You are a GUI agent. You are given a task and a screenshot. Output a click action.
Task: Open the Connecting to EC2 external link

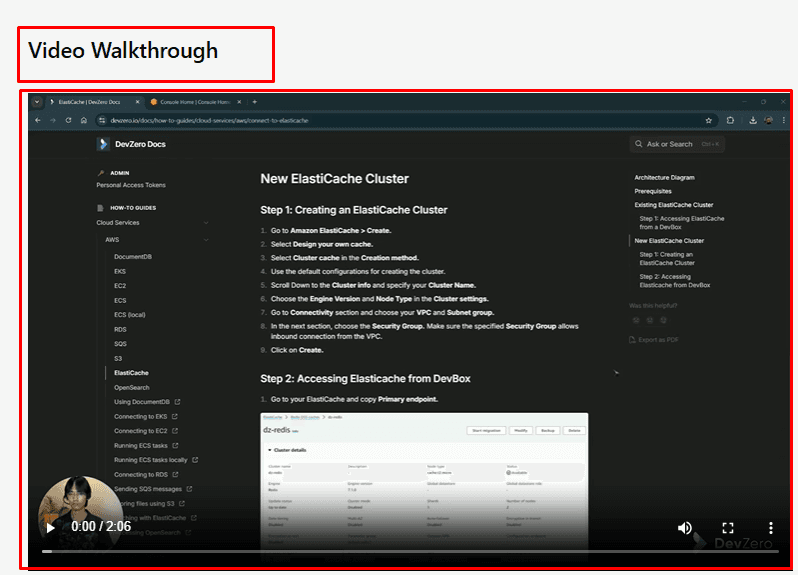[x=146, y=431]
